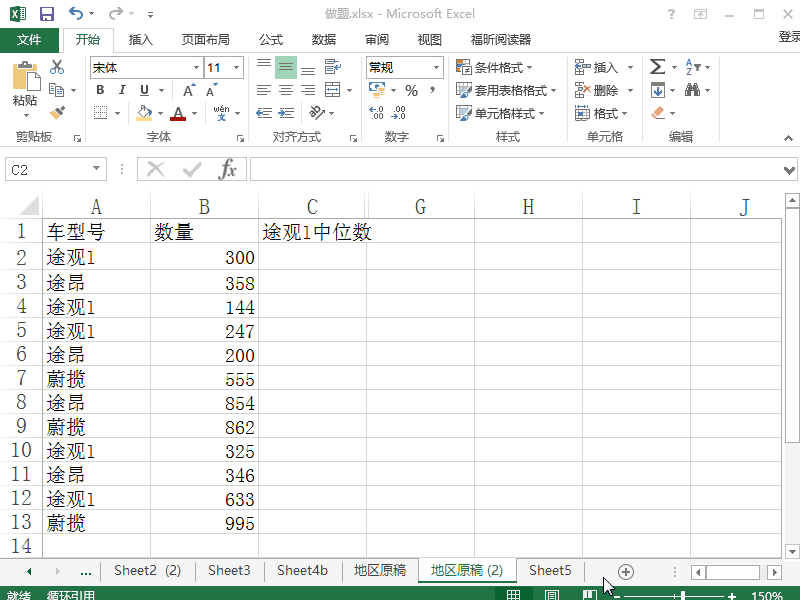
Task: Click the Redo arrow icon
Action: pyautogui.click(x=116, y=13)
